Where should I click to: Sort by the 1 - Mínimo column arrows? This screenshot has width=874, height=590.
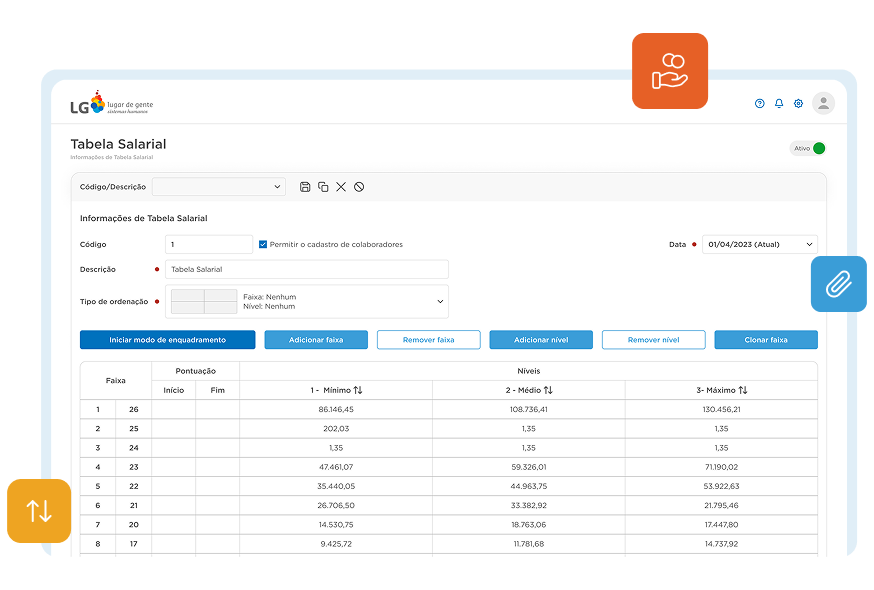pyautogui.click(x=358, y=390)
